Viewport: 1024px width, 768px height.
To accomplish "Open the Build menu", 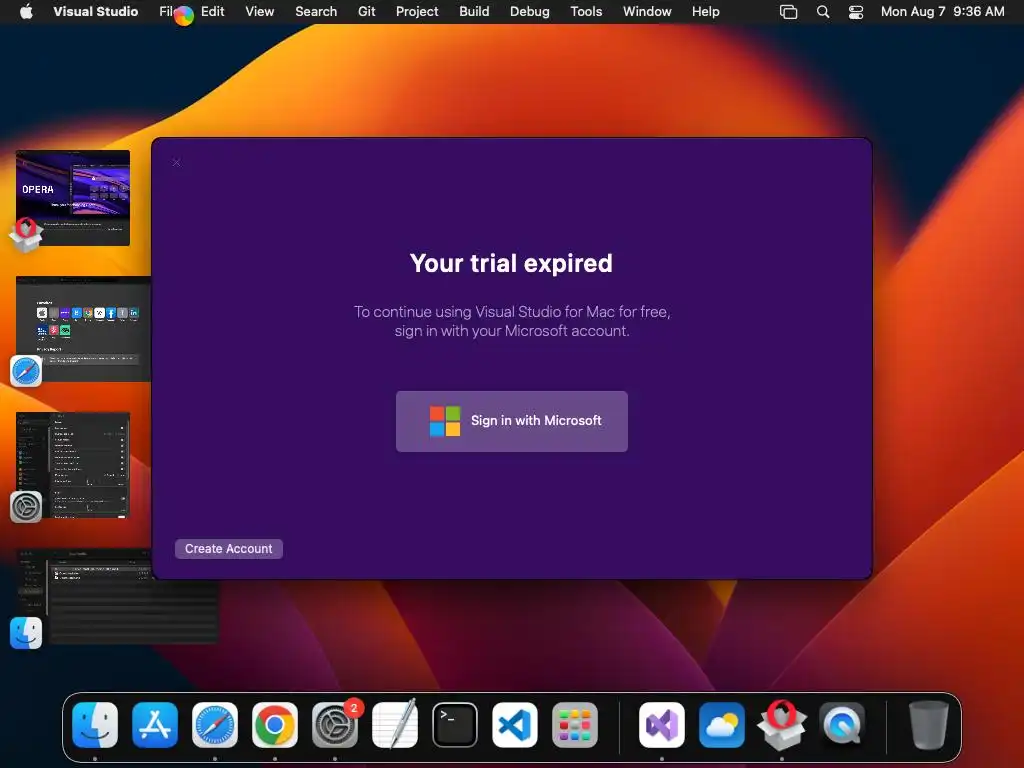I will click(474, 11).
